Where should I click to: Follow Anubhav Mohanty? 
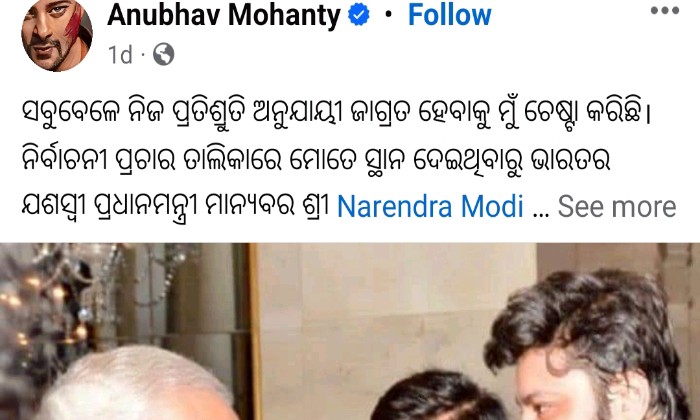[x=450, y=15]
